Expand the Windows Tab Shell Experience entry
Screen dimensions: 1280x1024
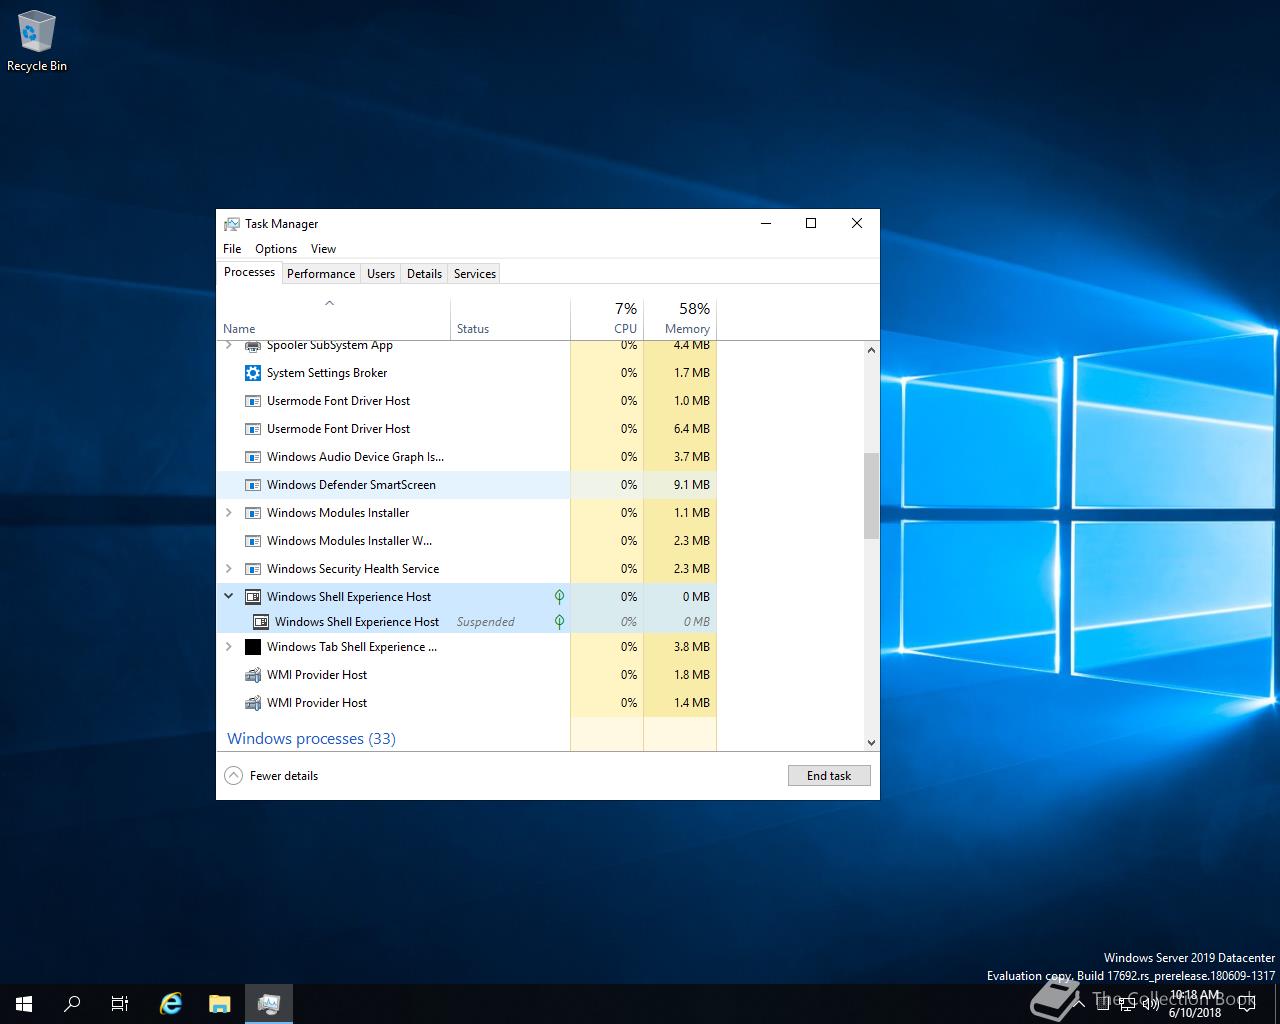click(x=229, y=647)
